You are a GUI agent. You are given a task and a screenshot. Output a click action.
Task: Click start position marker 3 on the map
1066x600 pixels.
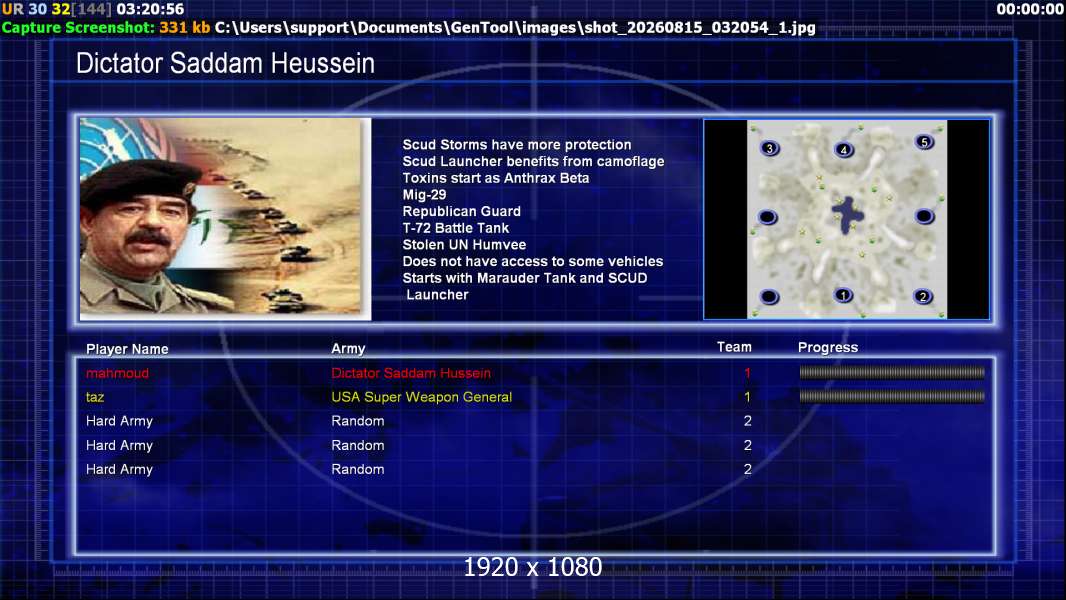click(x=770, y=148)
